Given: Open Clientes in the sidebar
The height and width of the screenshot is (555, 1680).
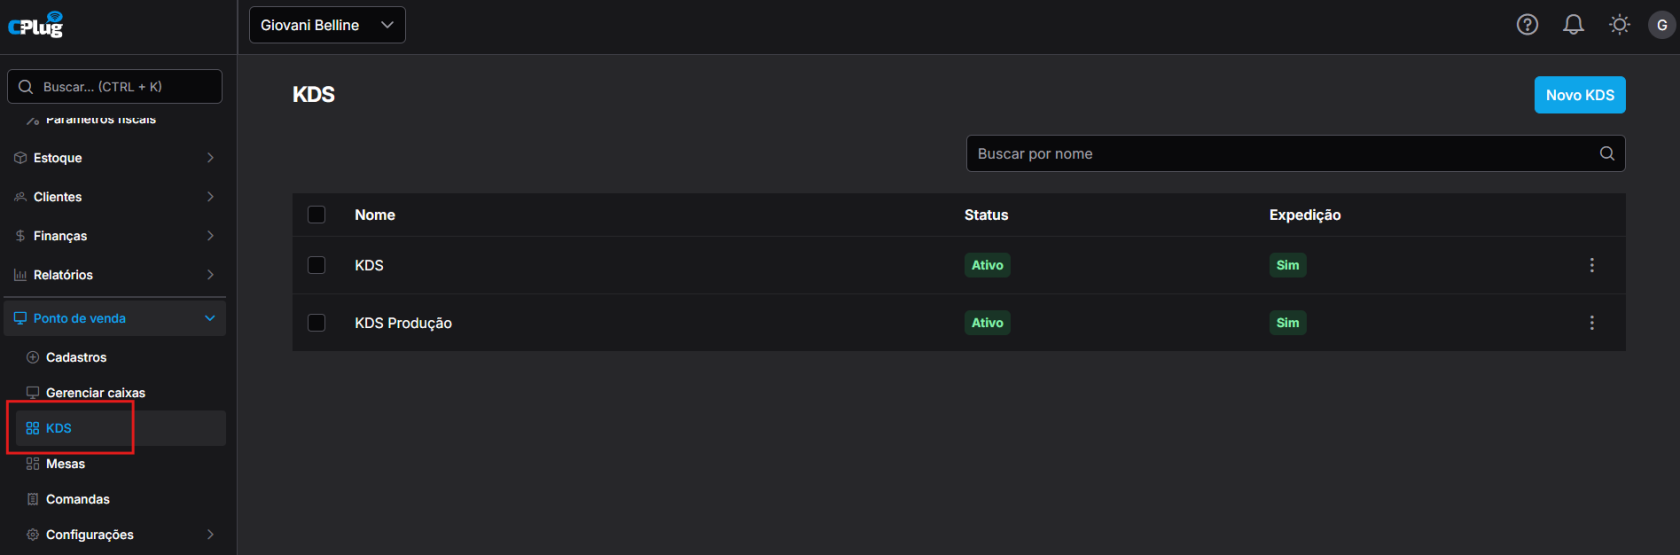Looking at the screenshot, I should coord(58,197).
